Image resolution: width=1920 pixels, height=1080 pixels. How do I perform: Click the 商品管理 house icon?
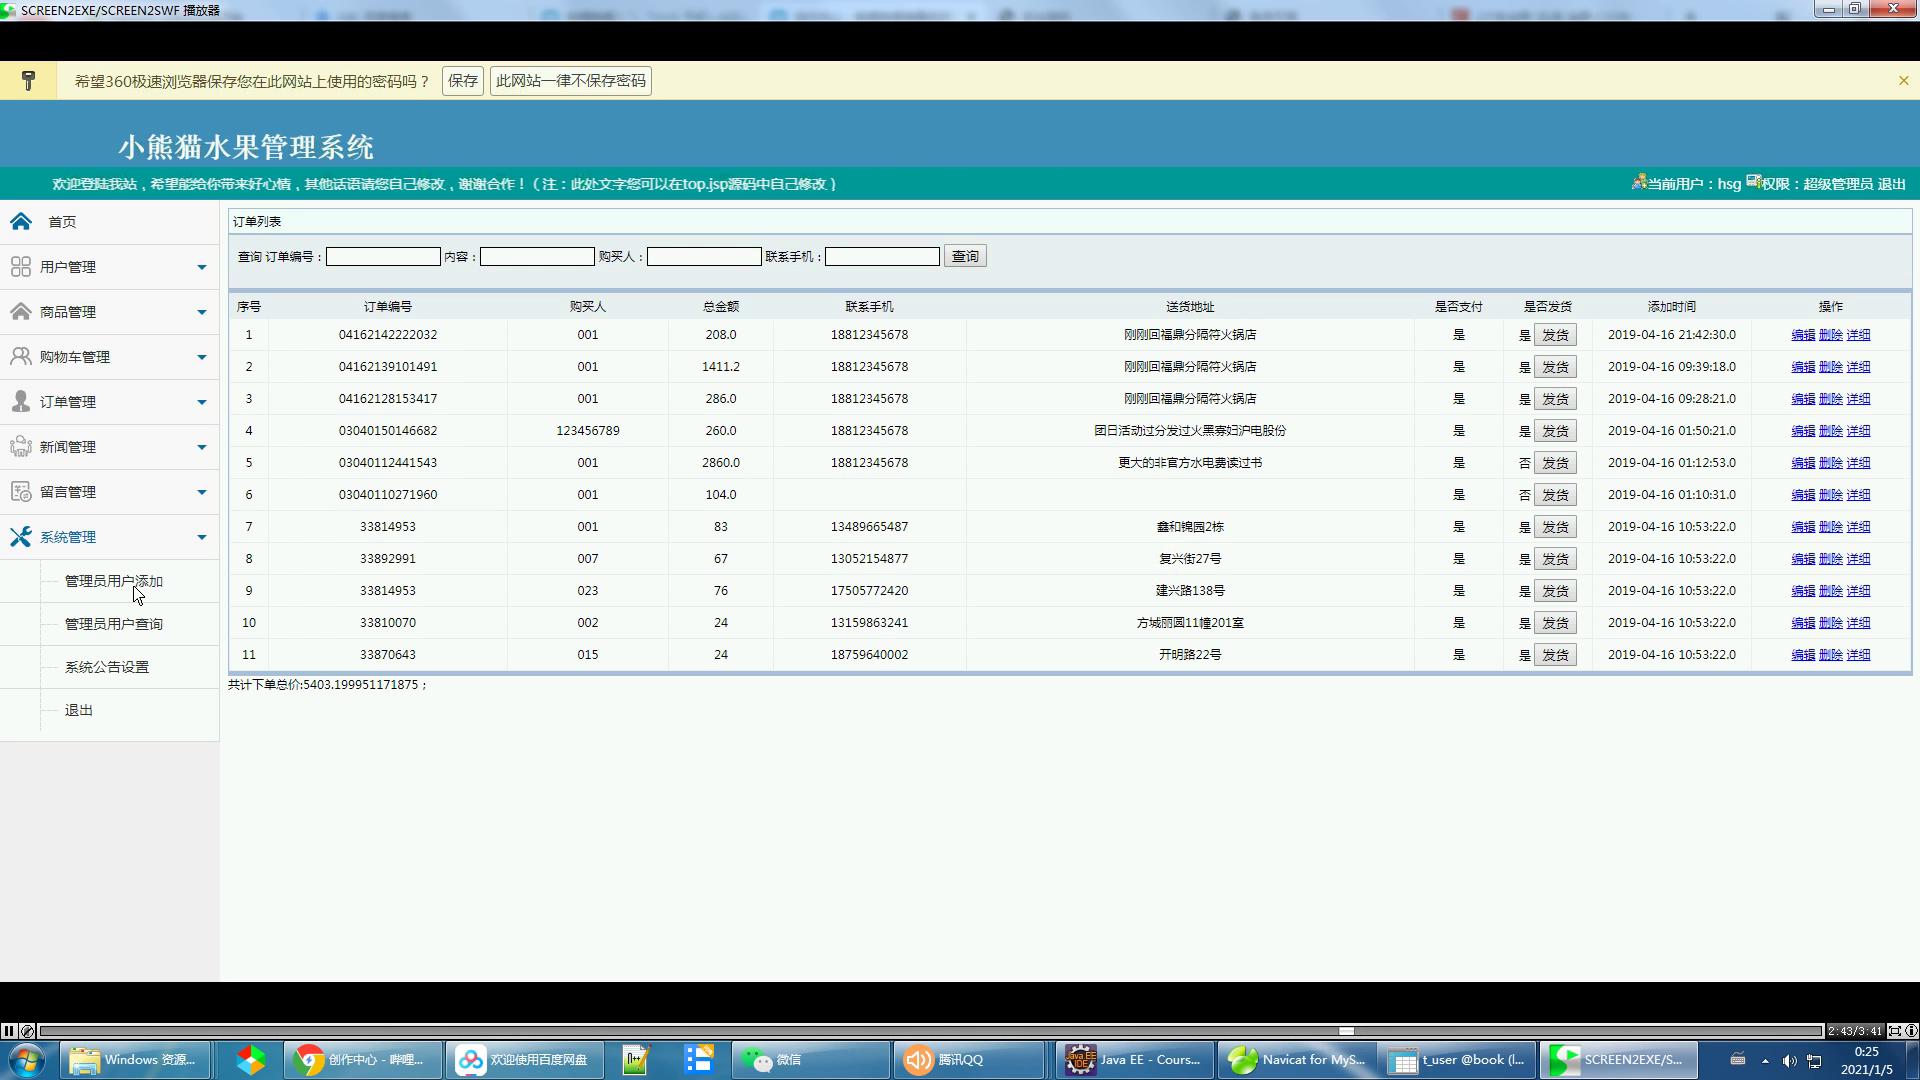tap(21, 311)
